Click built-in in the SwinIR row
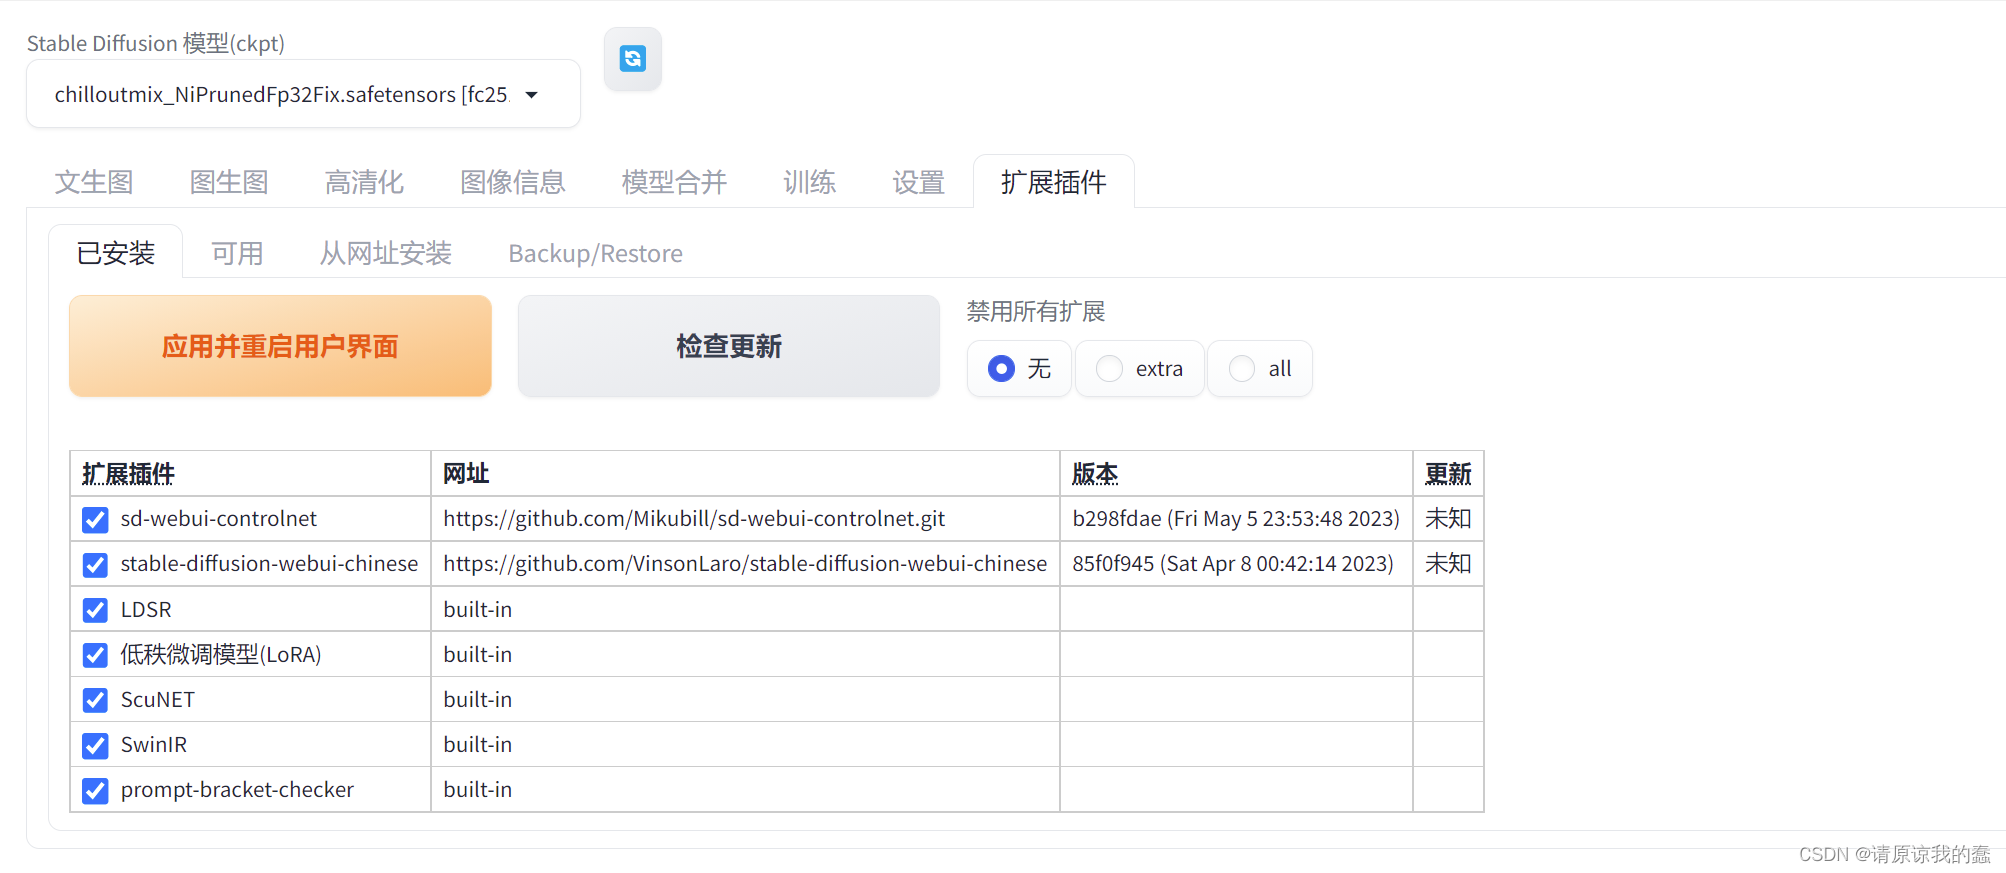Screen dimensions: 2006x873 (478, 745)
